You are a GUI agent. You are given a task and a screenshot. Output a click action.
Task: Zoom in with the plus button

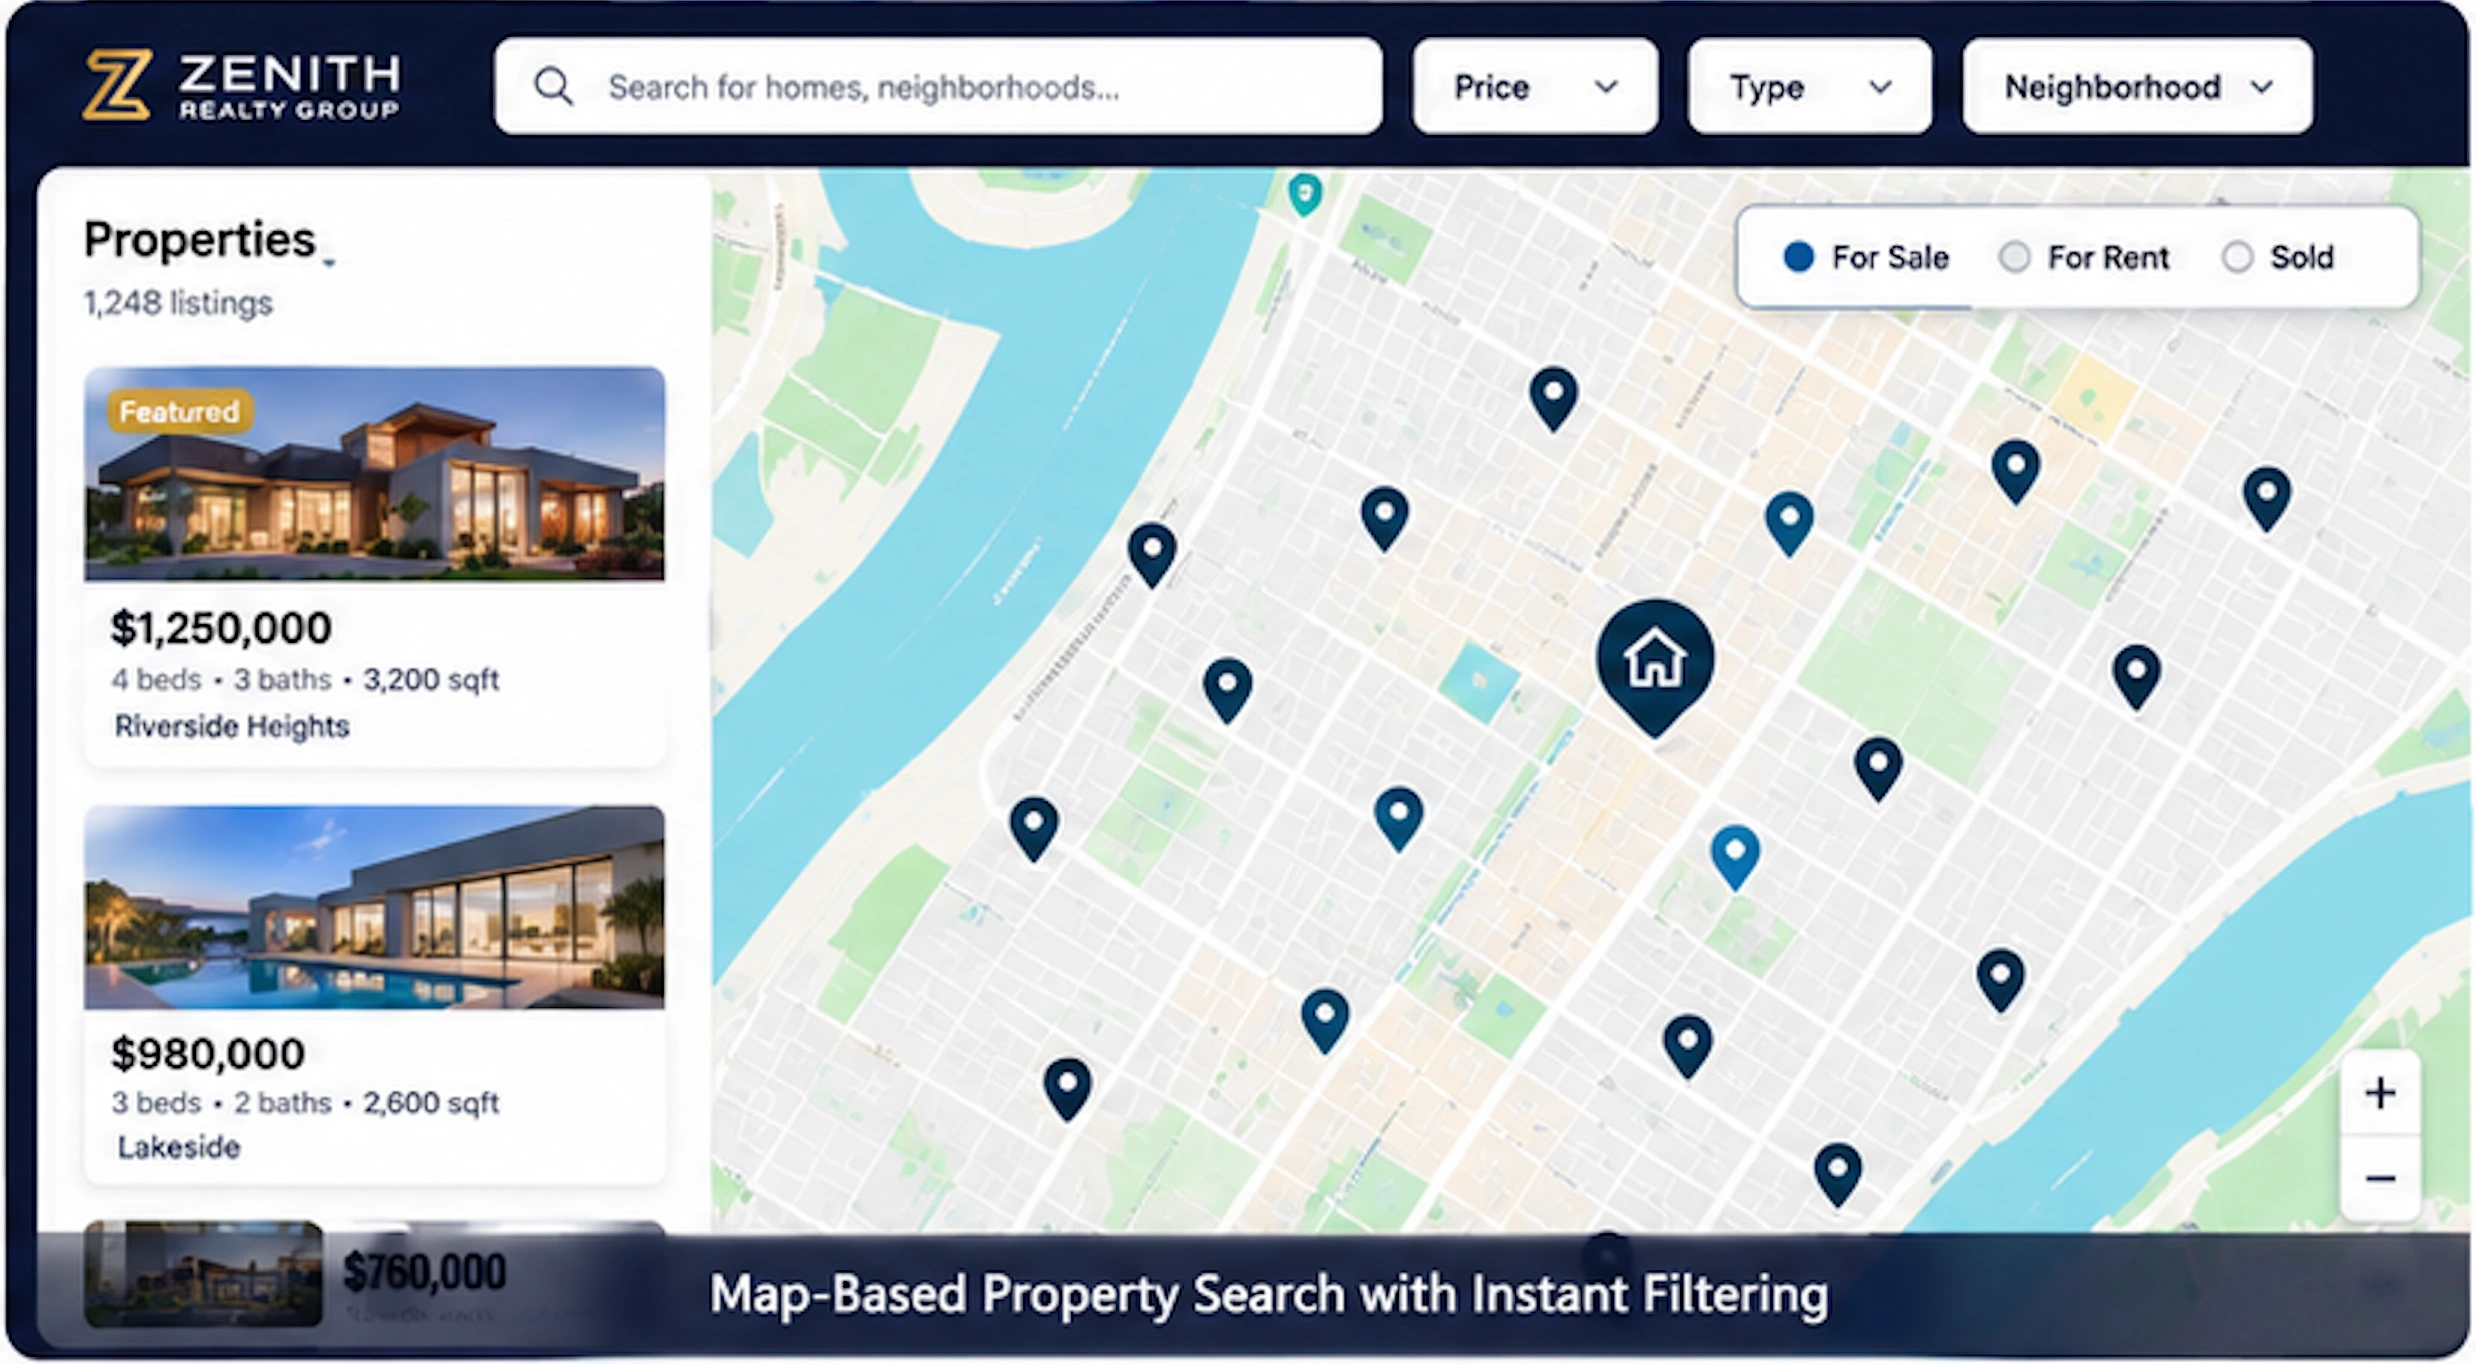(x=2380, y=1092)
